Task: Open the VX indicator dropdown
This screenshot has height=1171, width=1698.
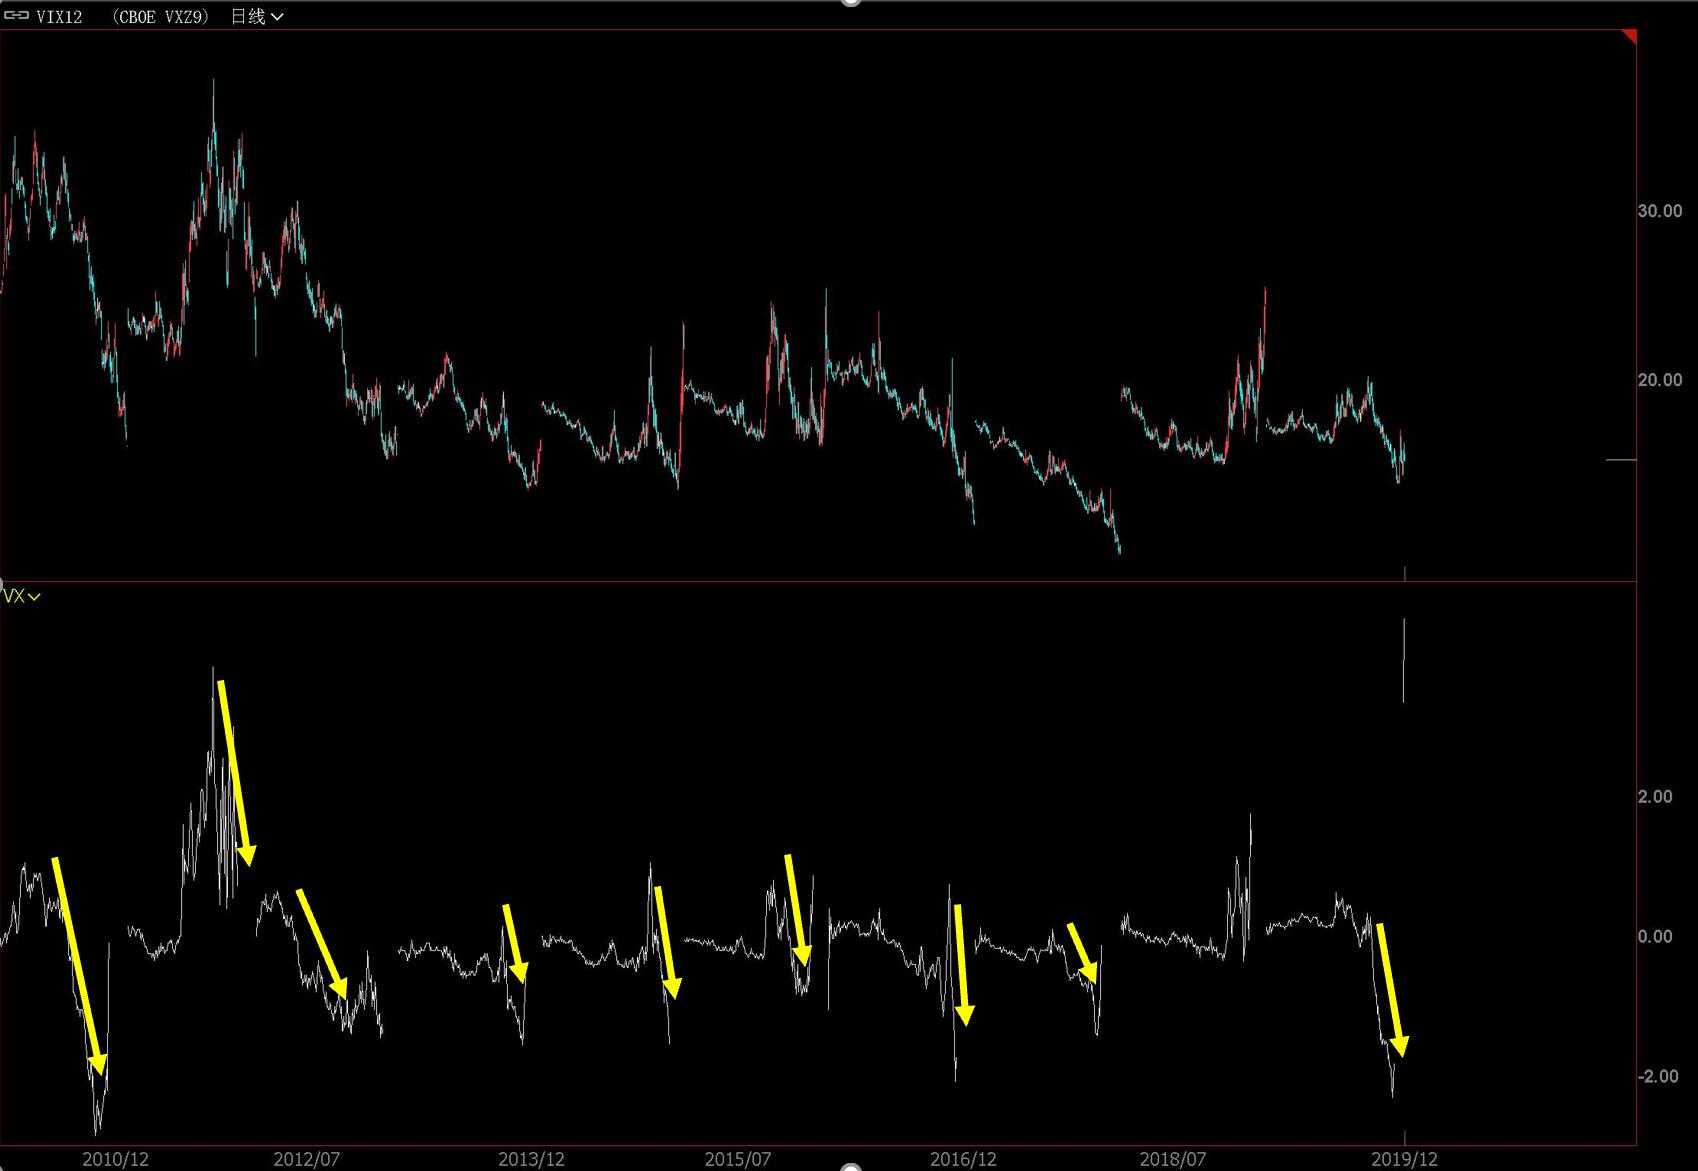Action: (21, 596)
